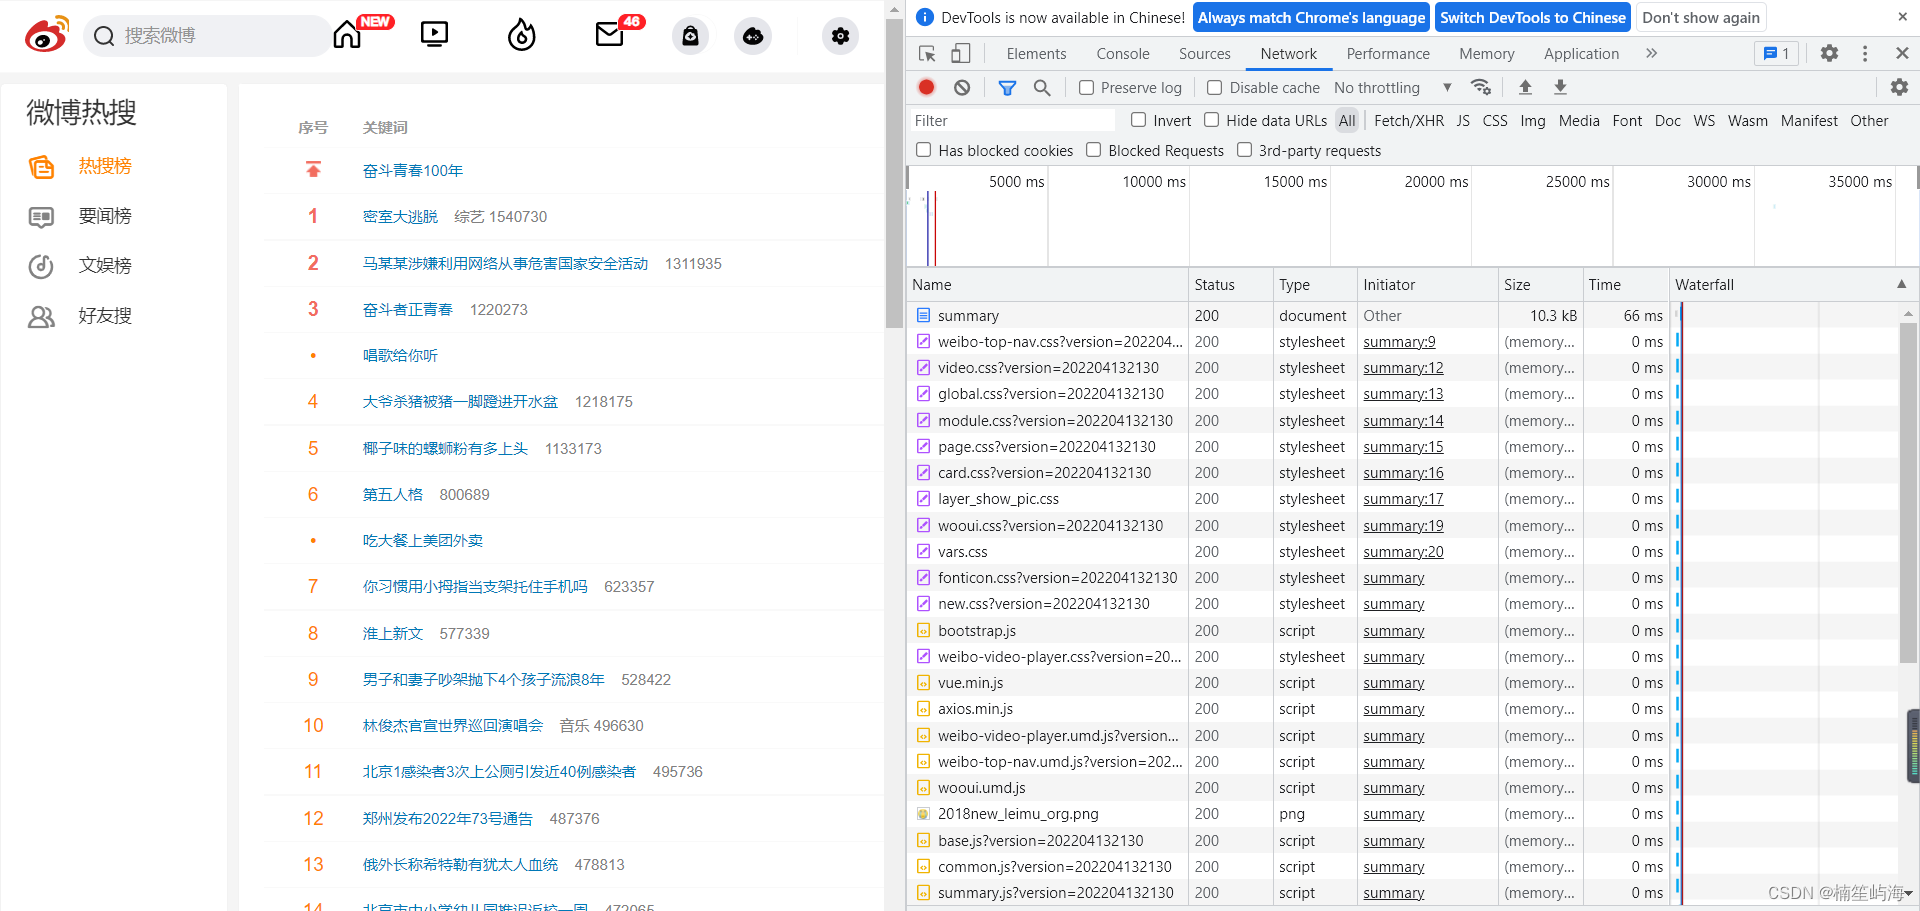The width and height of the screenshot is (1920, 911).
Task: Switch to the Performance tab
Action: [1388, 54]
